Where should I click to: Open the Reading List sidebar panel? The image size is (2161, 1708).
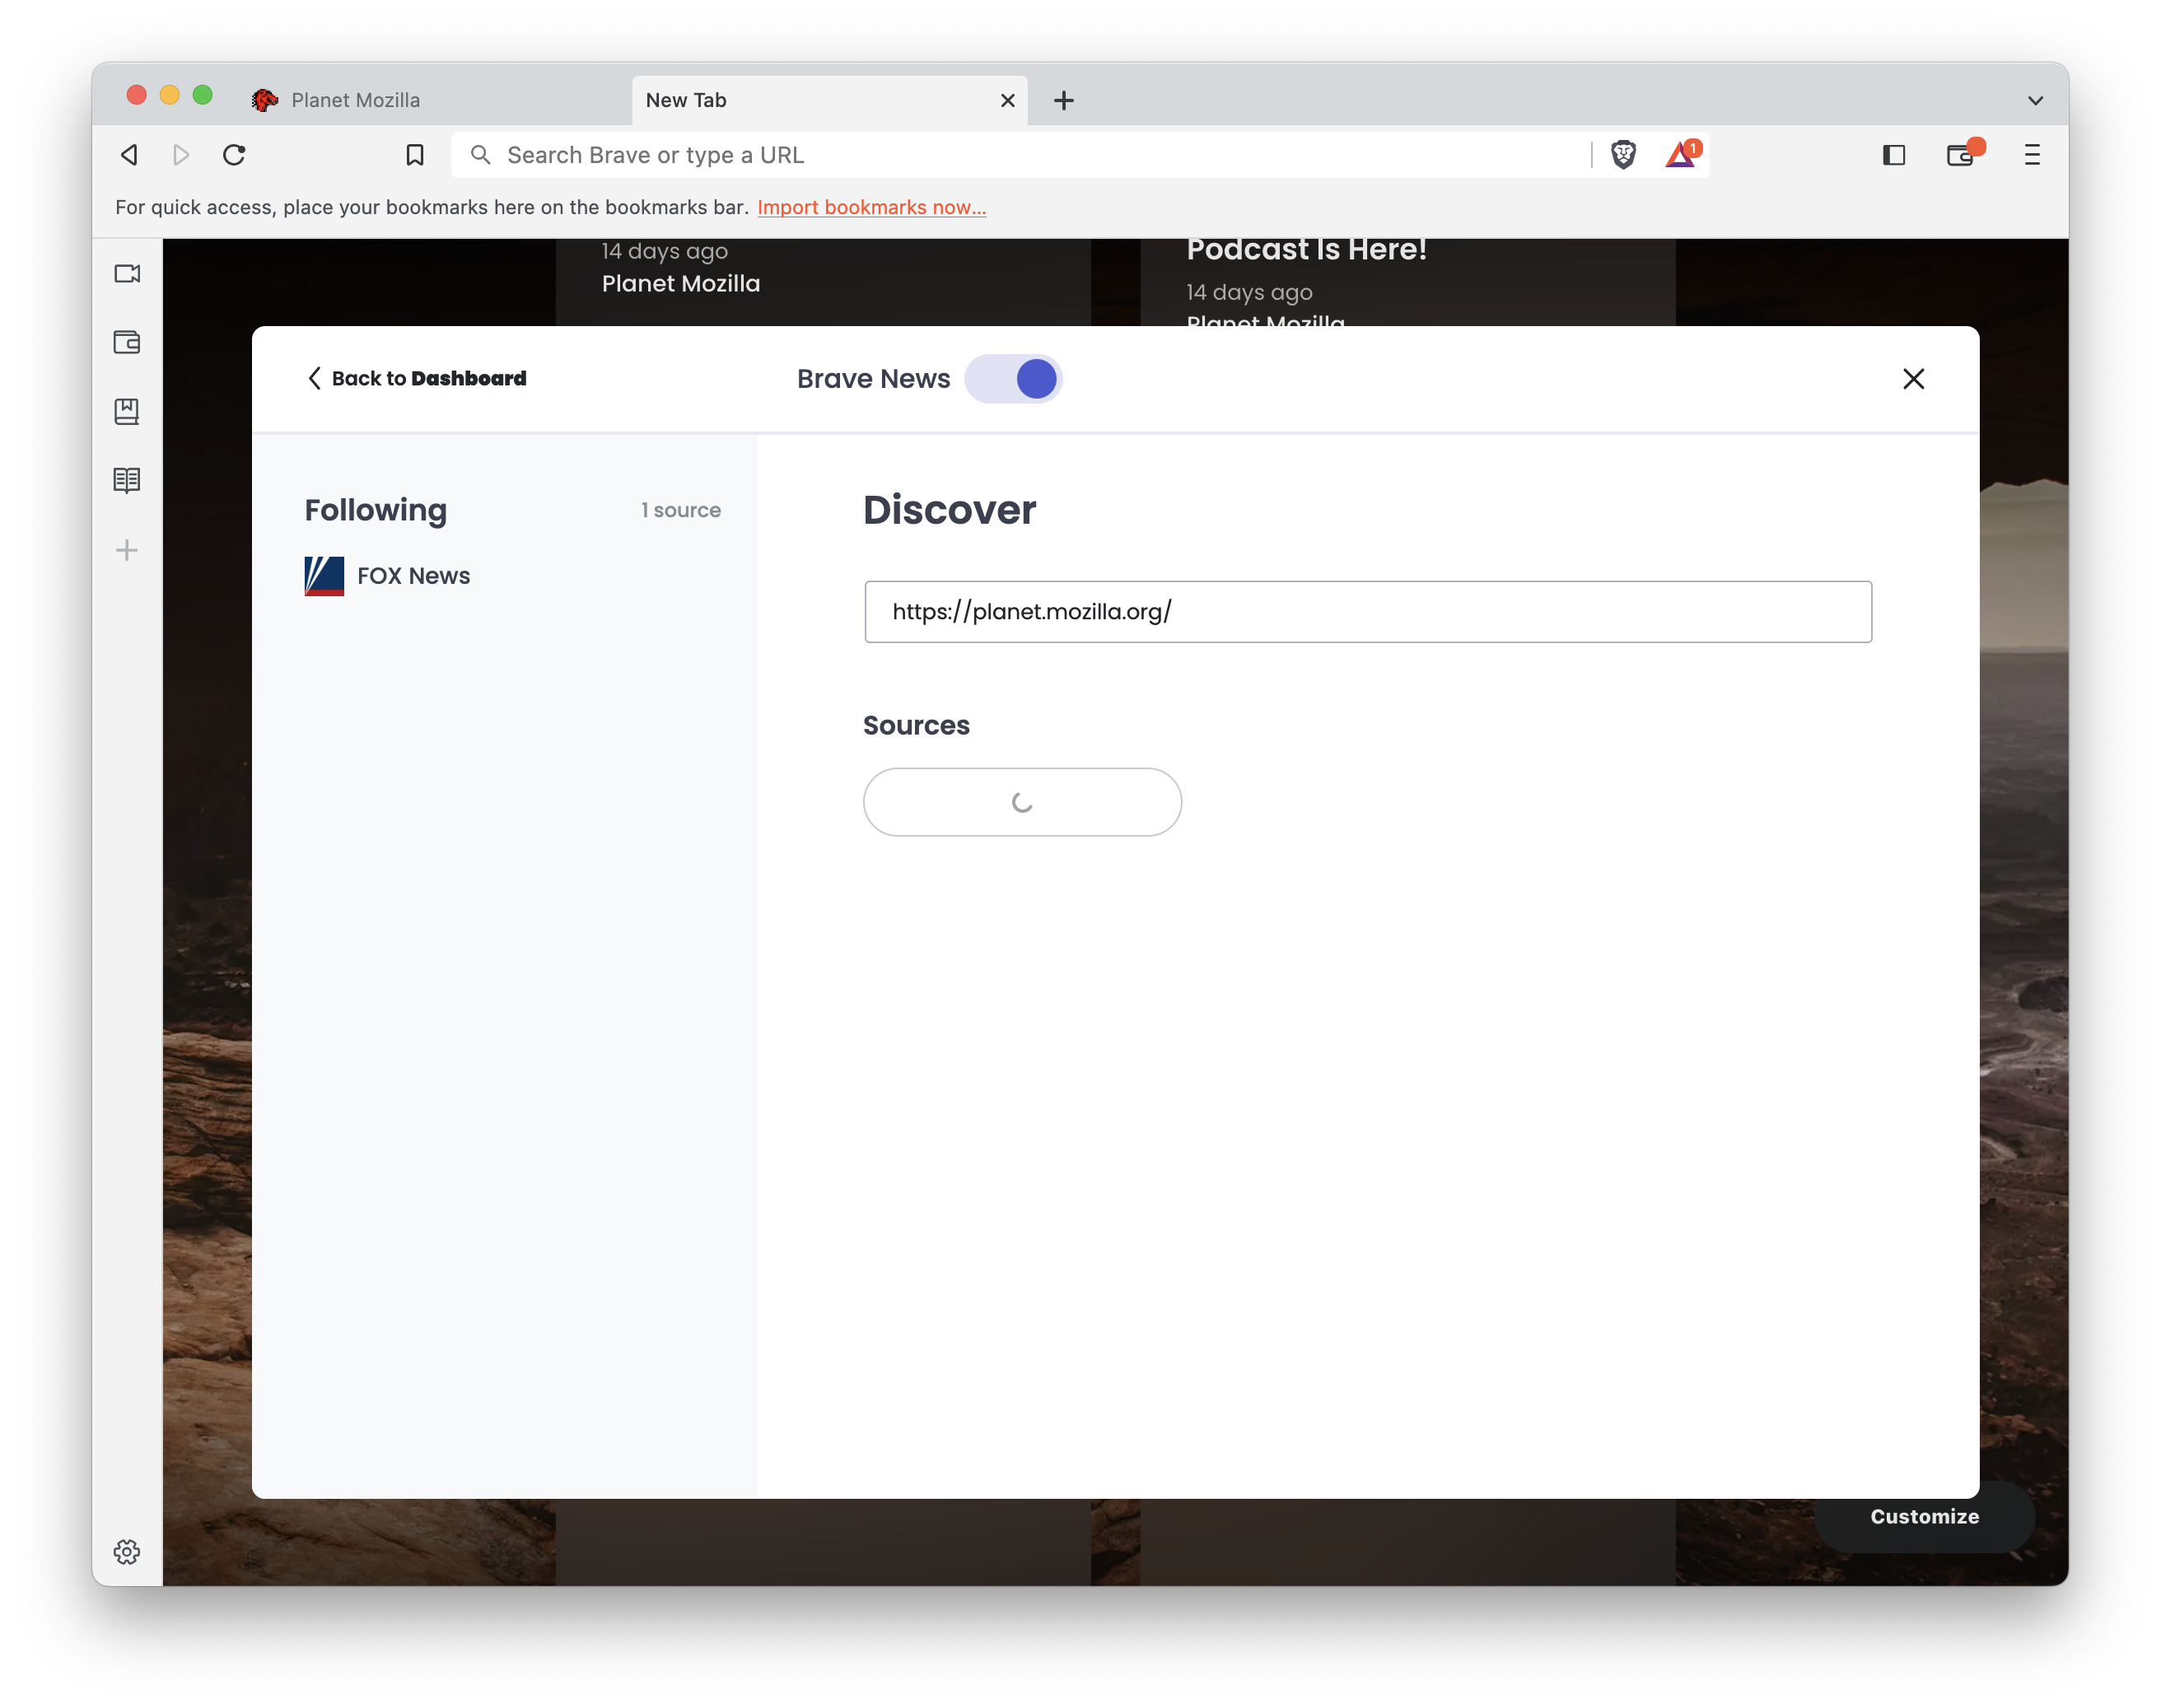127,480
